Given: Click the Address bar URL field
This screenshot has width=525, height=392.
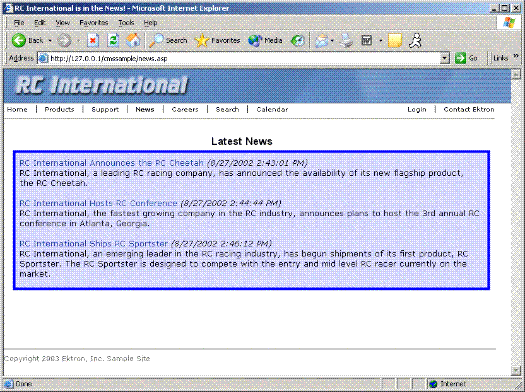Looking at the screenshot, I should pyautogui.click(x=244, y=58).
